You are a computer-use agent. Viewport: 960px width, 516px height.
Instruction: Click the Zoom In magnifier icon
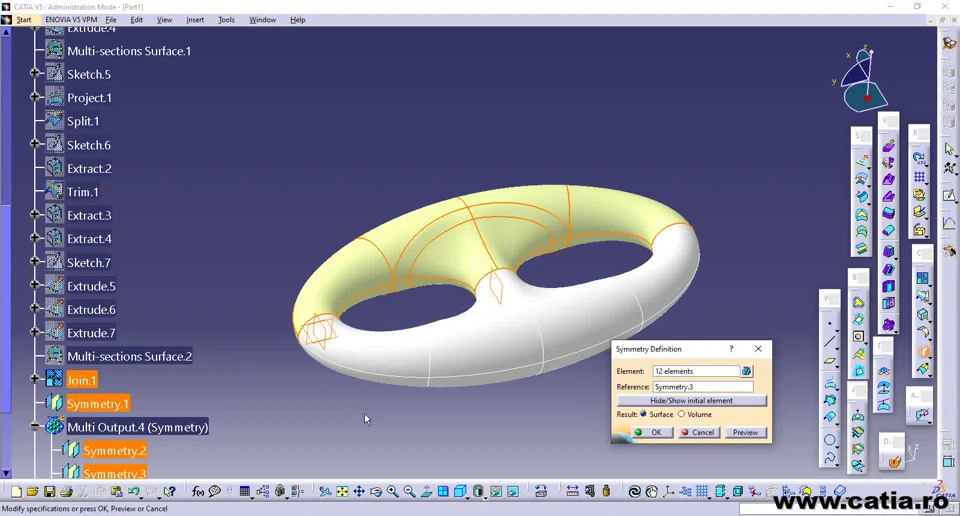[392, 492]
